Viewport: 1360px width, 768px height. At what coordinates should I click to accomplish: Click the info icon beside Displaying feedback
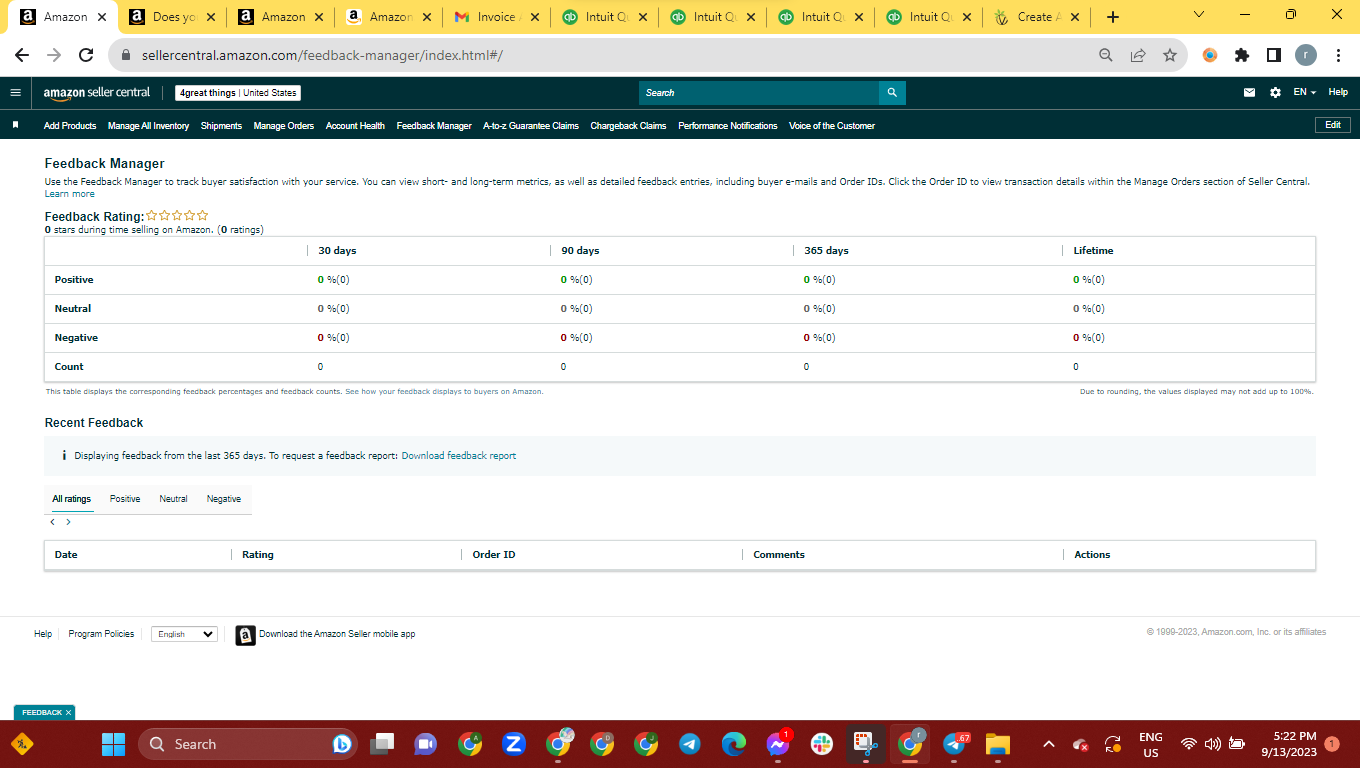click(64, 455)
